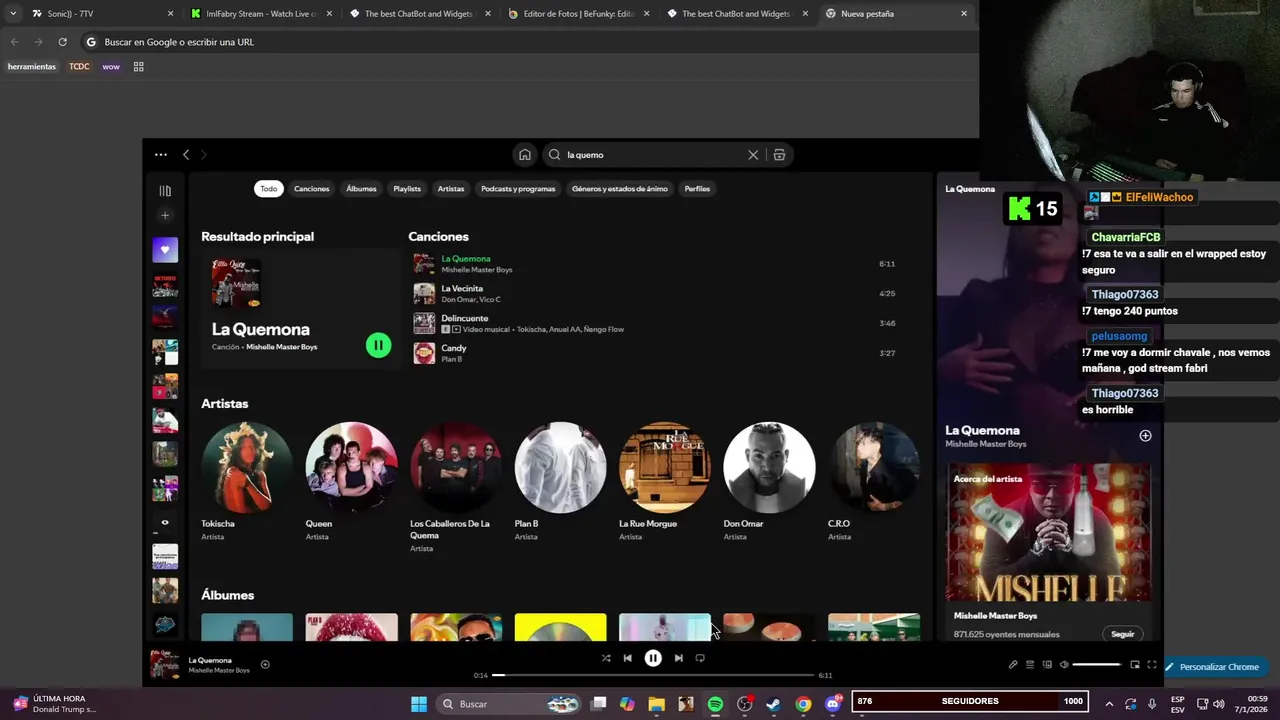
Task: Add La Quemona from Now Playing panel
Action: click(x=1145, y=436)
